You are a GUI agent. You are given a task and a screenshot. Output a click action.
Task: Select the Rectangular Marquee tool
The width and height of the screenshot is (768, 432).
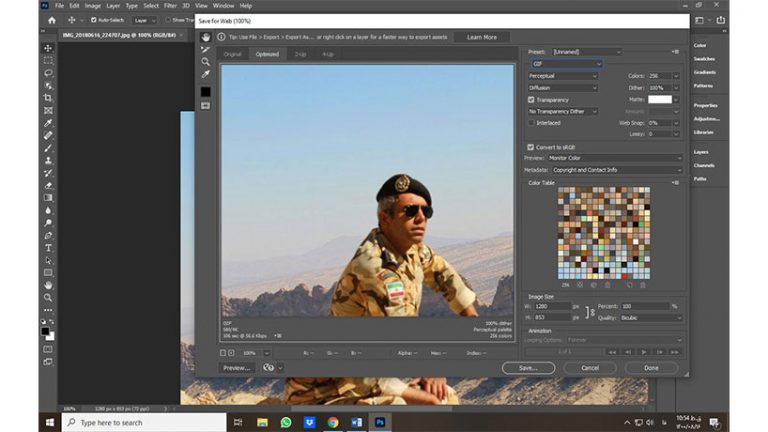[x=48, y=61]
